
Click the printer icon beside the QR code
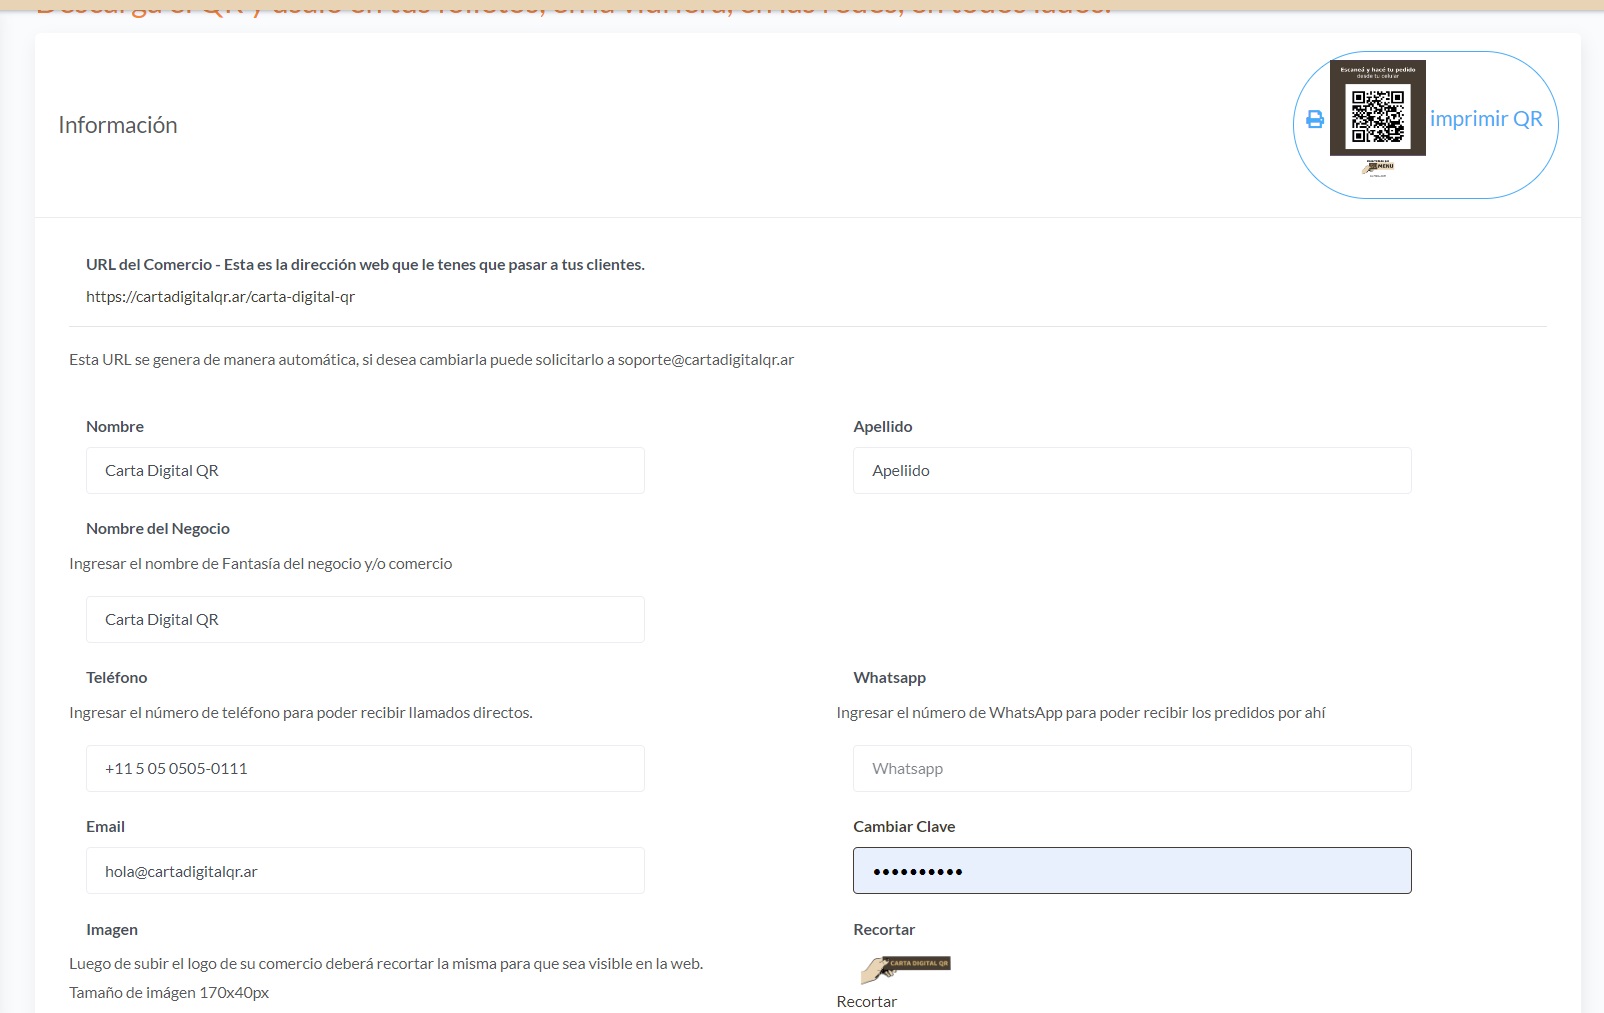(x=1315, y=119)
